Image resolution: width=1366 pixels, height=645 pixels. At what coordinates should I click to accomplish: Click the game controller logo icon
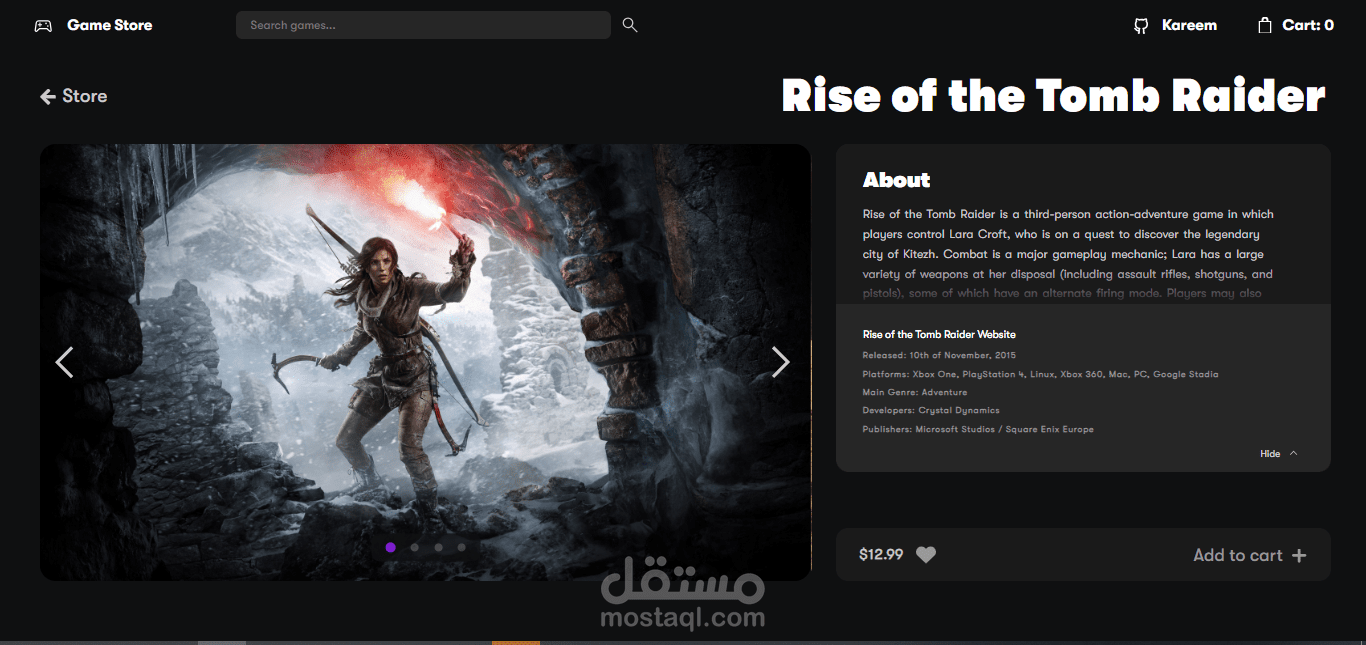pyautogui.click(x=43, y=25)
